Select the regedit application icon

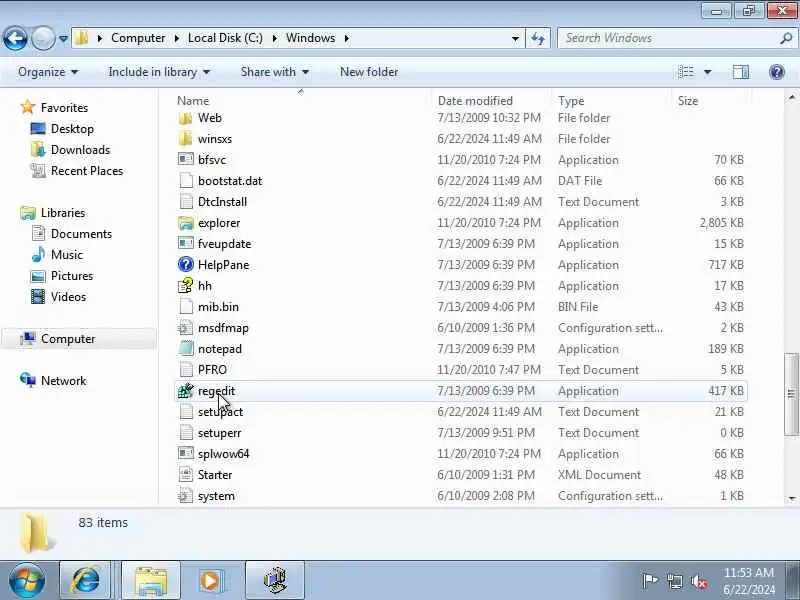click(x=186, y=391)
